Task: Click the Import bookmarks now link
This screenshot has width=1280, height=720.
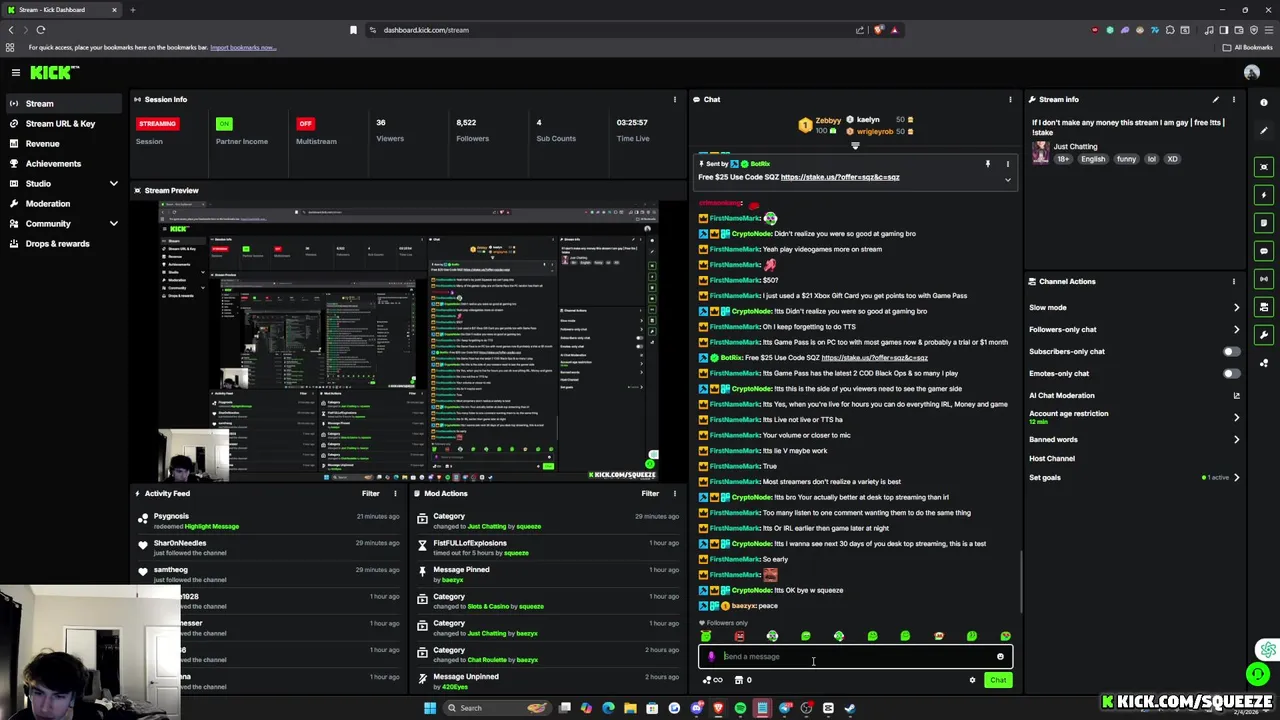Action: (243, 47)
